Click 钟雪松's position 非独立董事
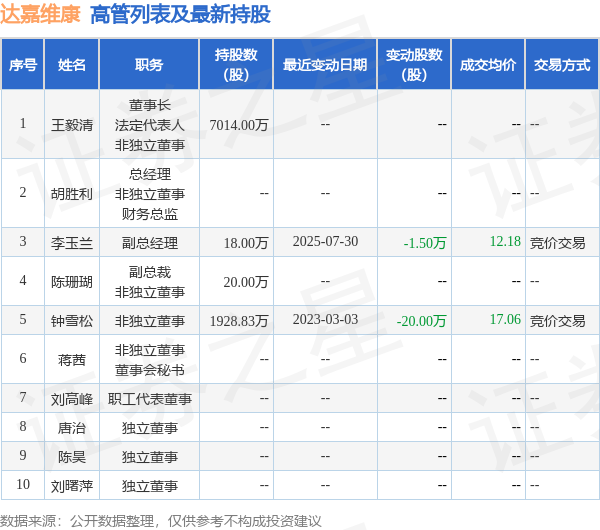600x530 pixels. (x=150, y=321)
